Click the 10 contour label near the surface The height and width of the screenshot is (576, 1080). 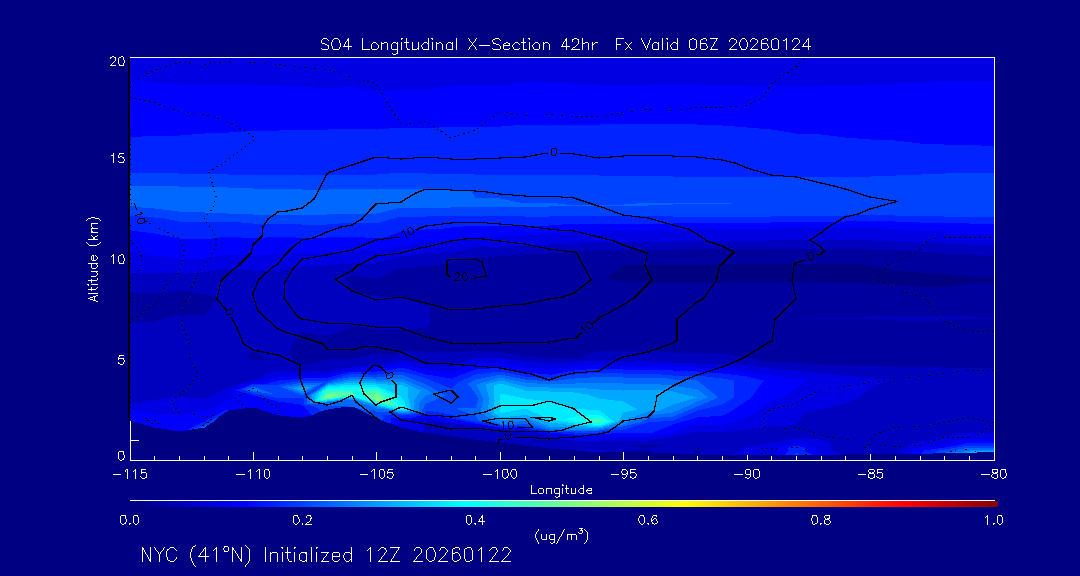point(507,425)
